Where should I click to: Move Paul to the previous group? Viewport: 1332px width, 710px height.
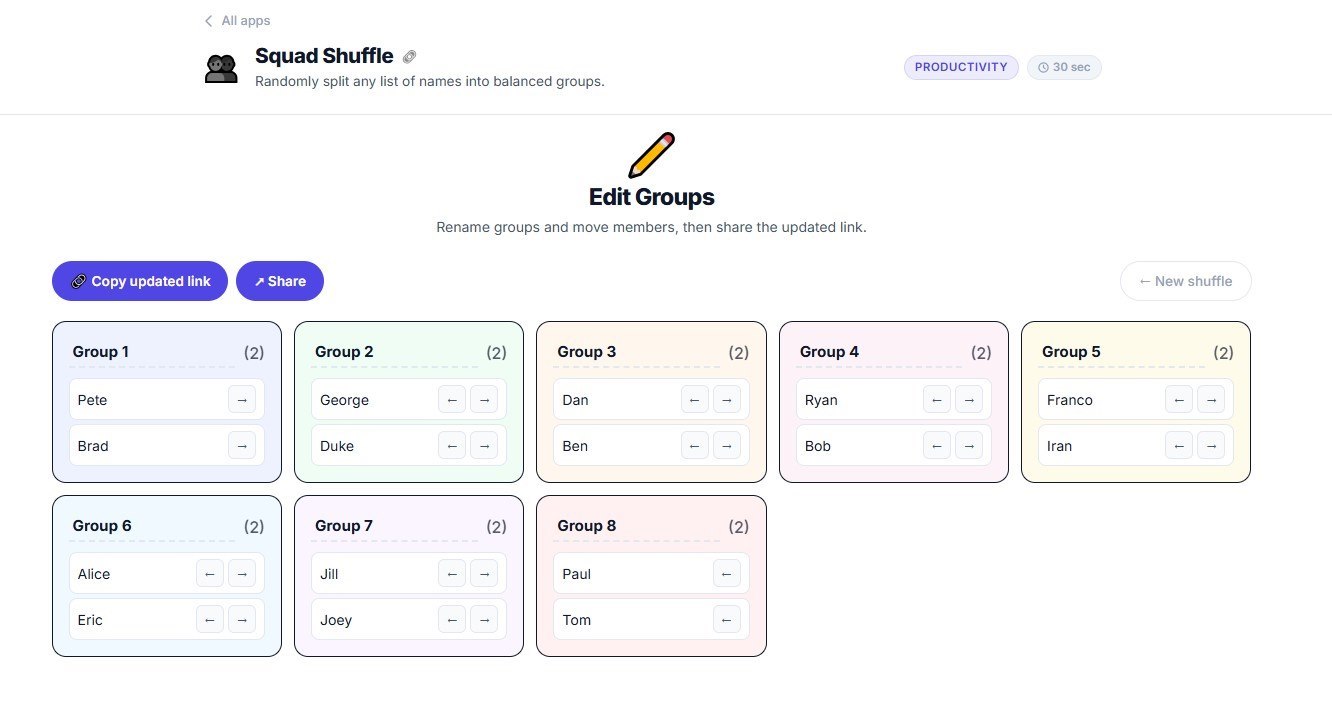pyautogui.click(x=727, y=574)
